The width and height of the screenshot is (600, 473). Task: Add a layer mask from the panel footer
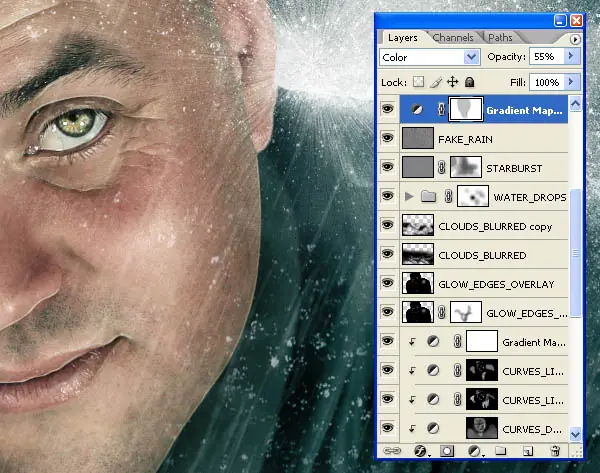point(447,451)
